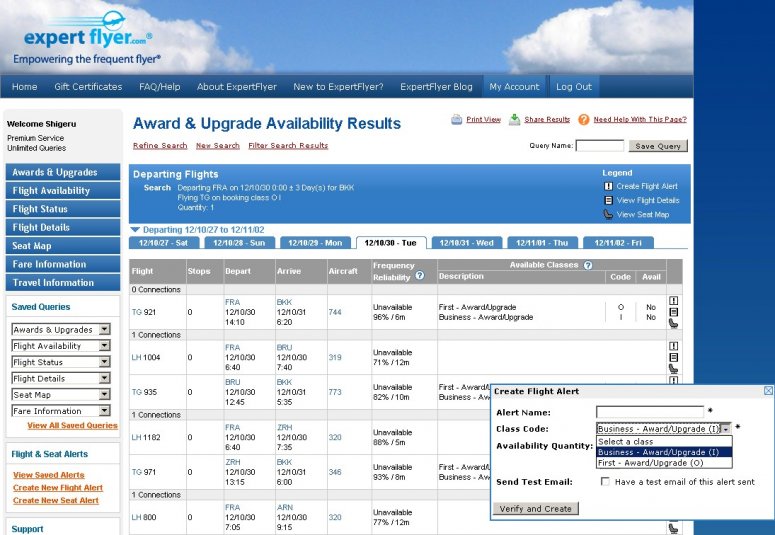775x535 pixels.
Task: Open FAQ/Help in the nav bar
Action: click(x=160, y=87)
